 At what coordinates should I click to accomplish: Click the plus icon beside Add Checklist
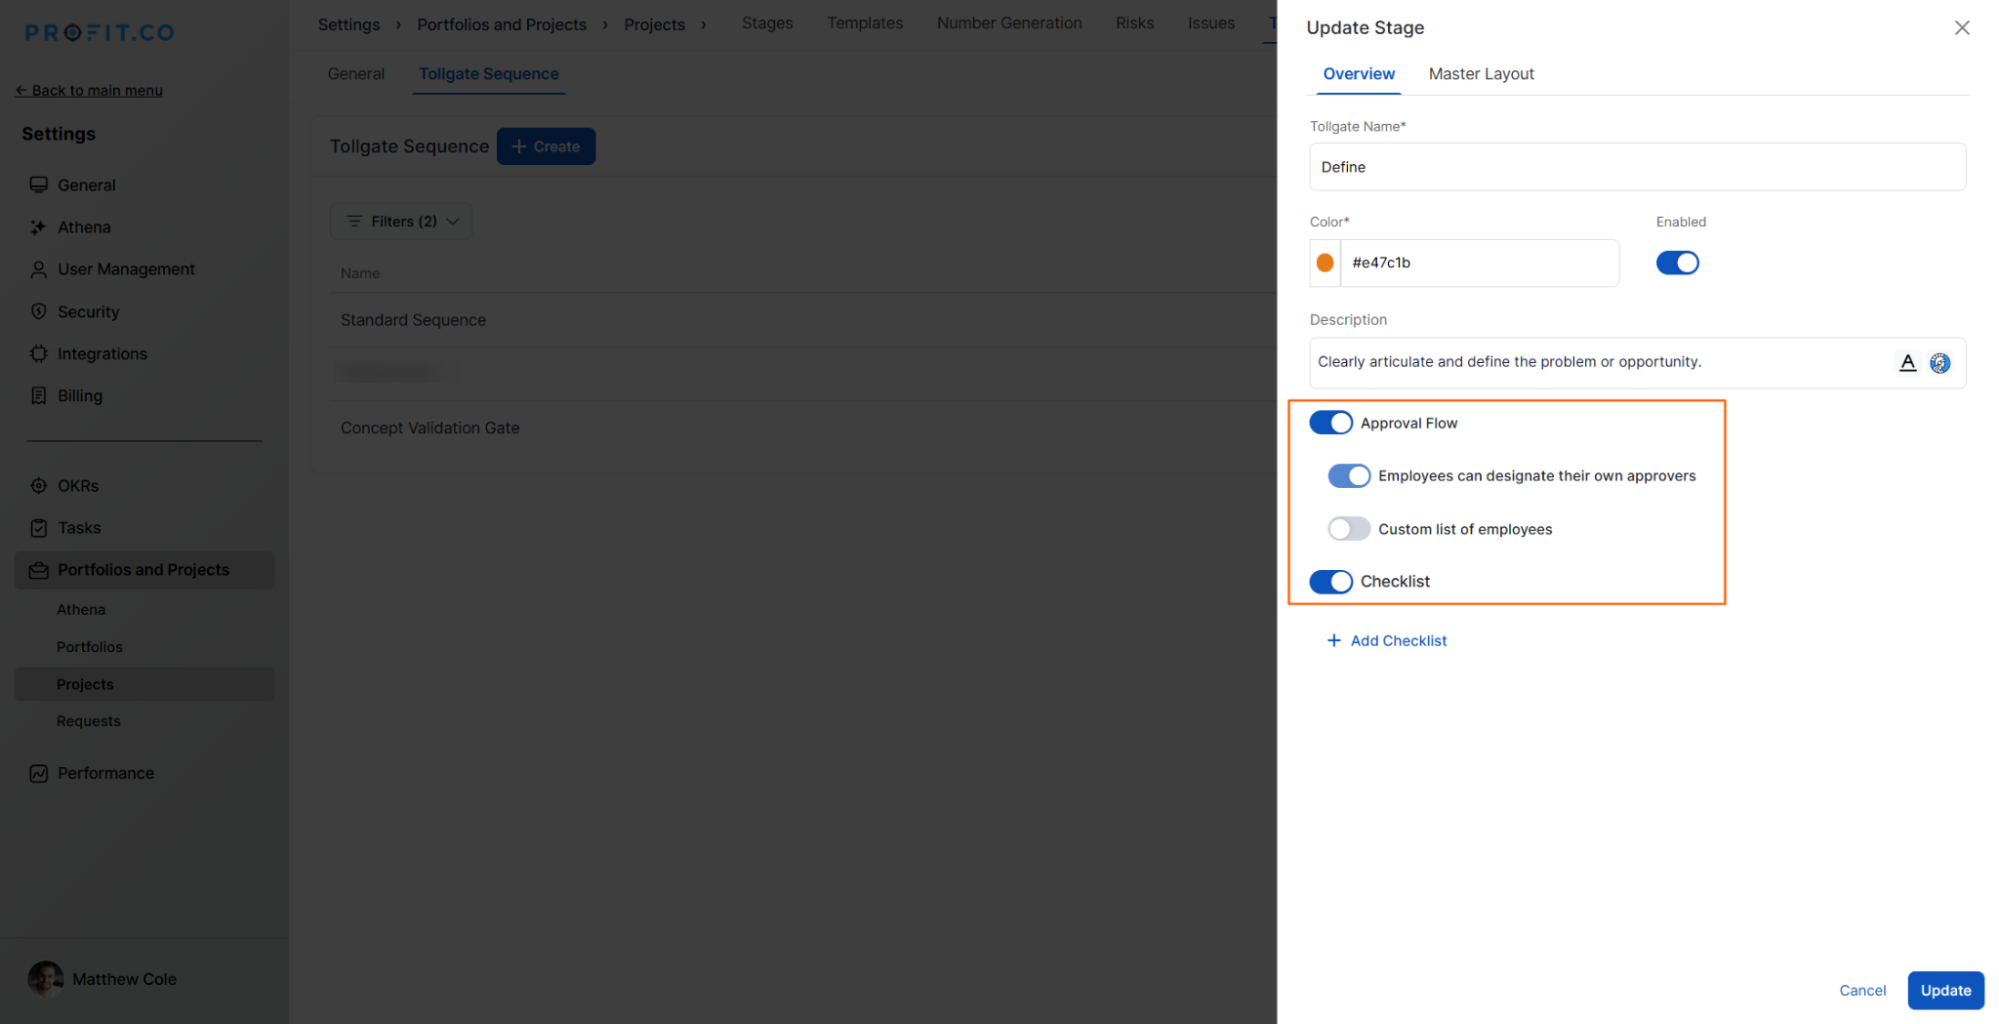pyautogui.click(x=1333, y=640)
